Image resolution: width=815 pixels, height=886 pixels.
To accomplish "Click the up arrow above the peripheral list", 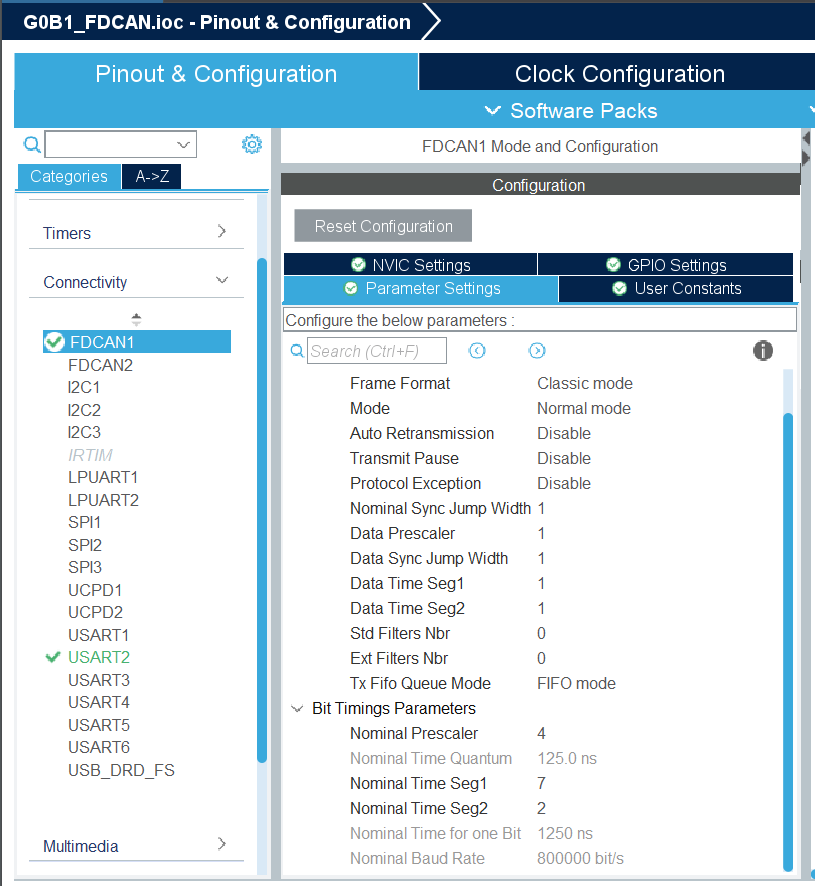I will [x=136, y=319].
